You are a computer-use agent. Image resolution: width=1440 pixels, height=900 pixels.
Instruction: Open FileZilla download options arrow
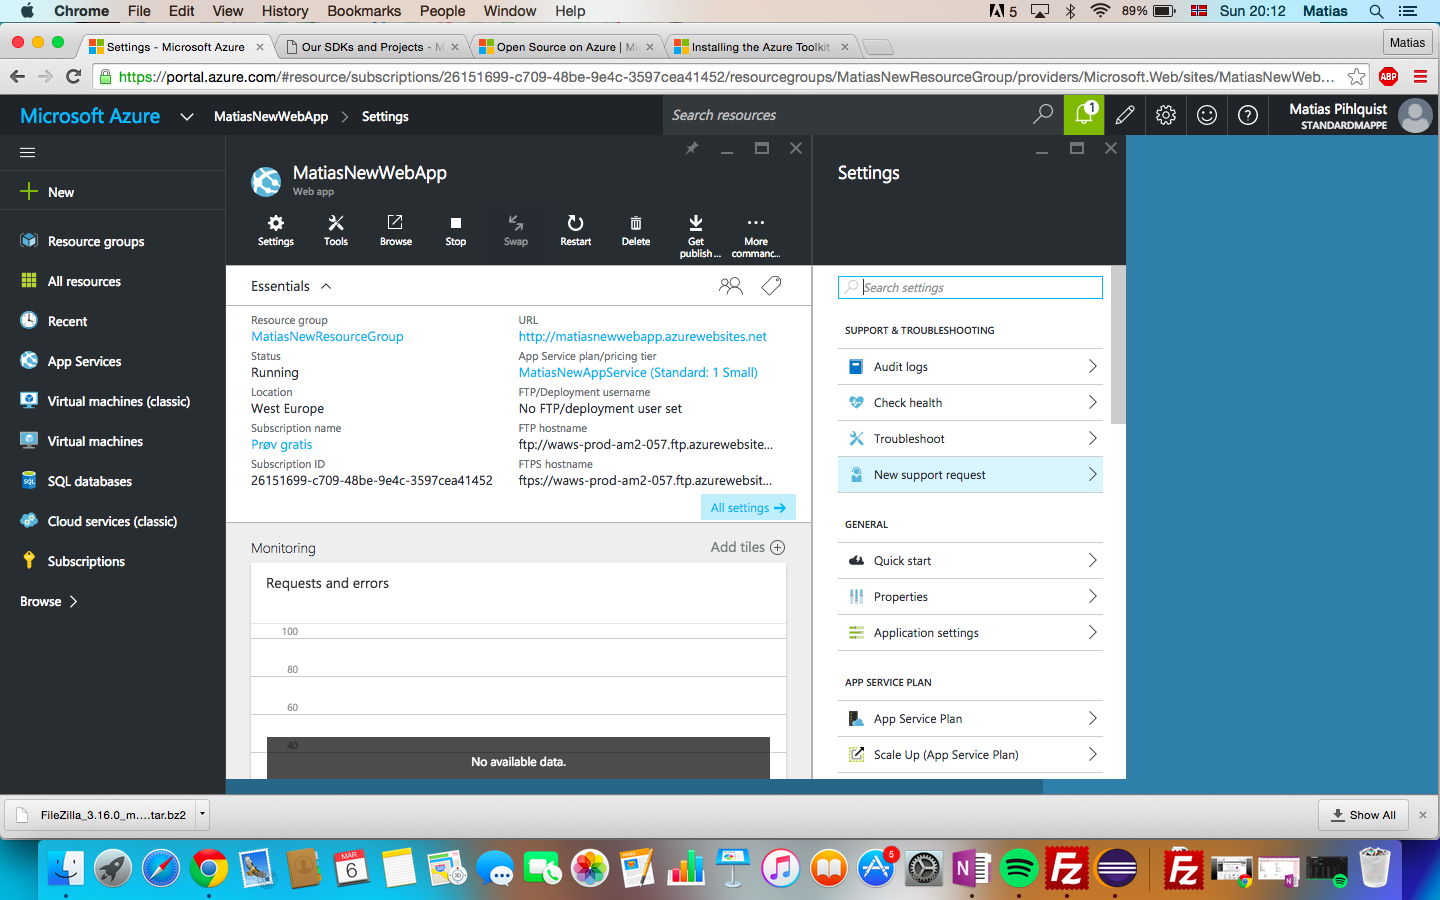tap(202, 814)
